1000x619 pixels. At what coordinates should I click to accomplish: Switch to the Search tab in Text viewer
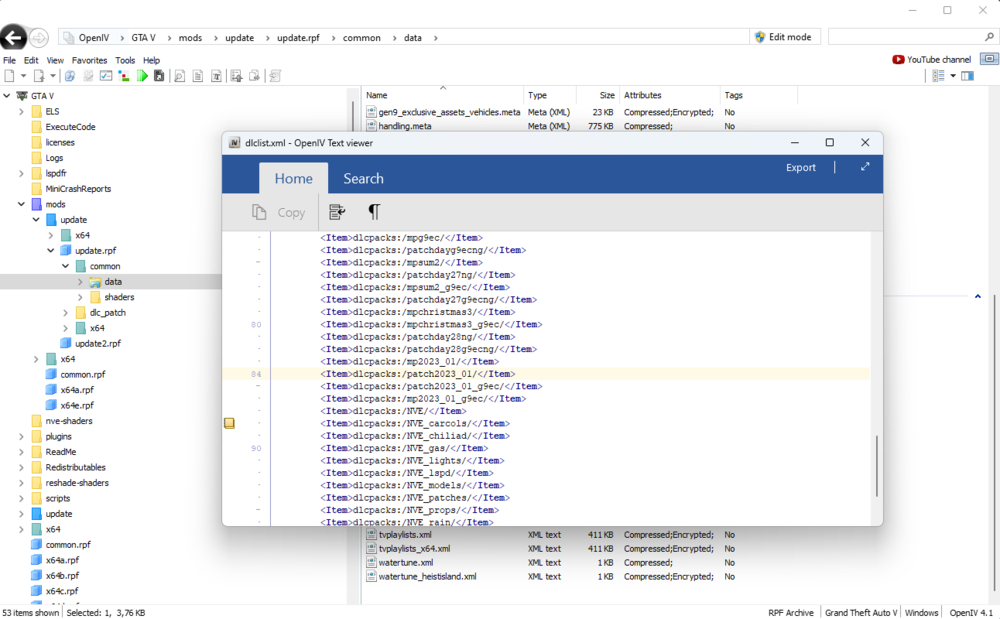(364, 178)
